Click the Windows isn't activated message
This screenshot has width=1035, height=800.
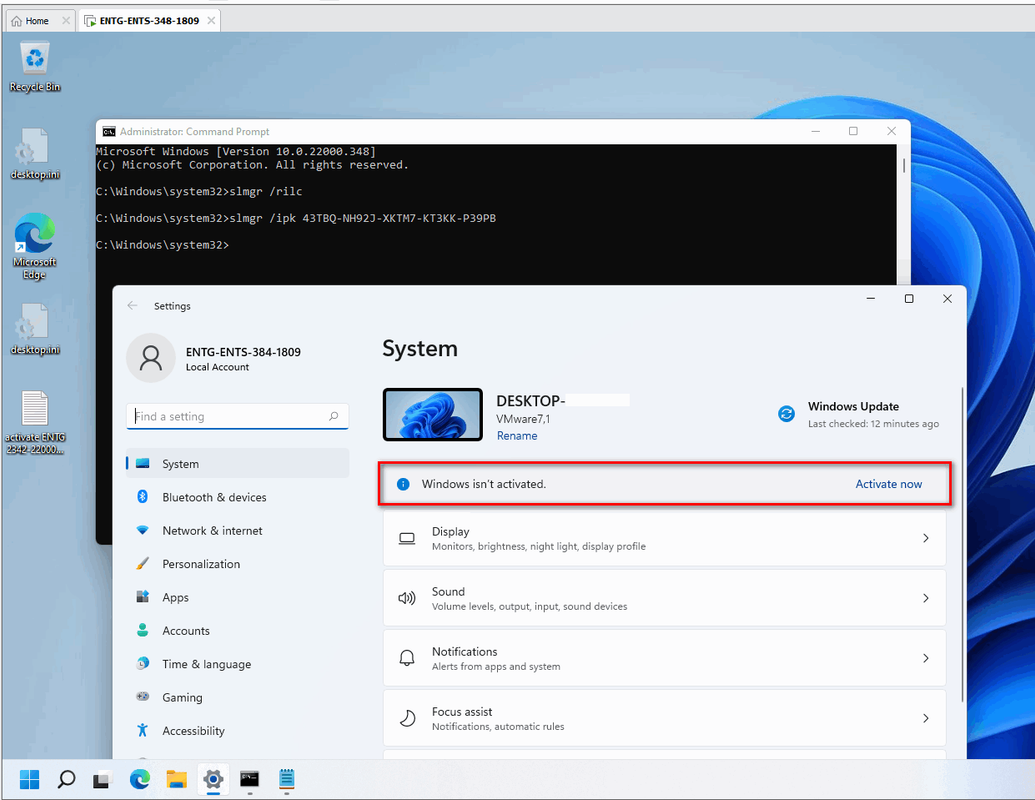[484, 484]
